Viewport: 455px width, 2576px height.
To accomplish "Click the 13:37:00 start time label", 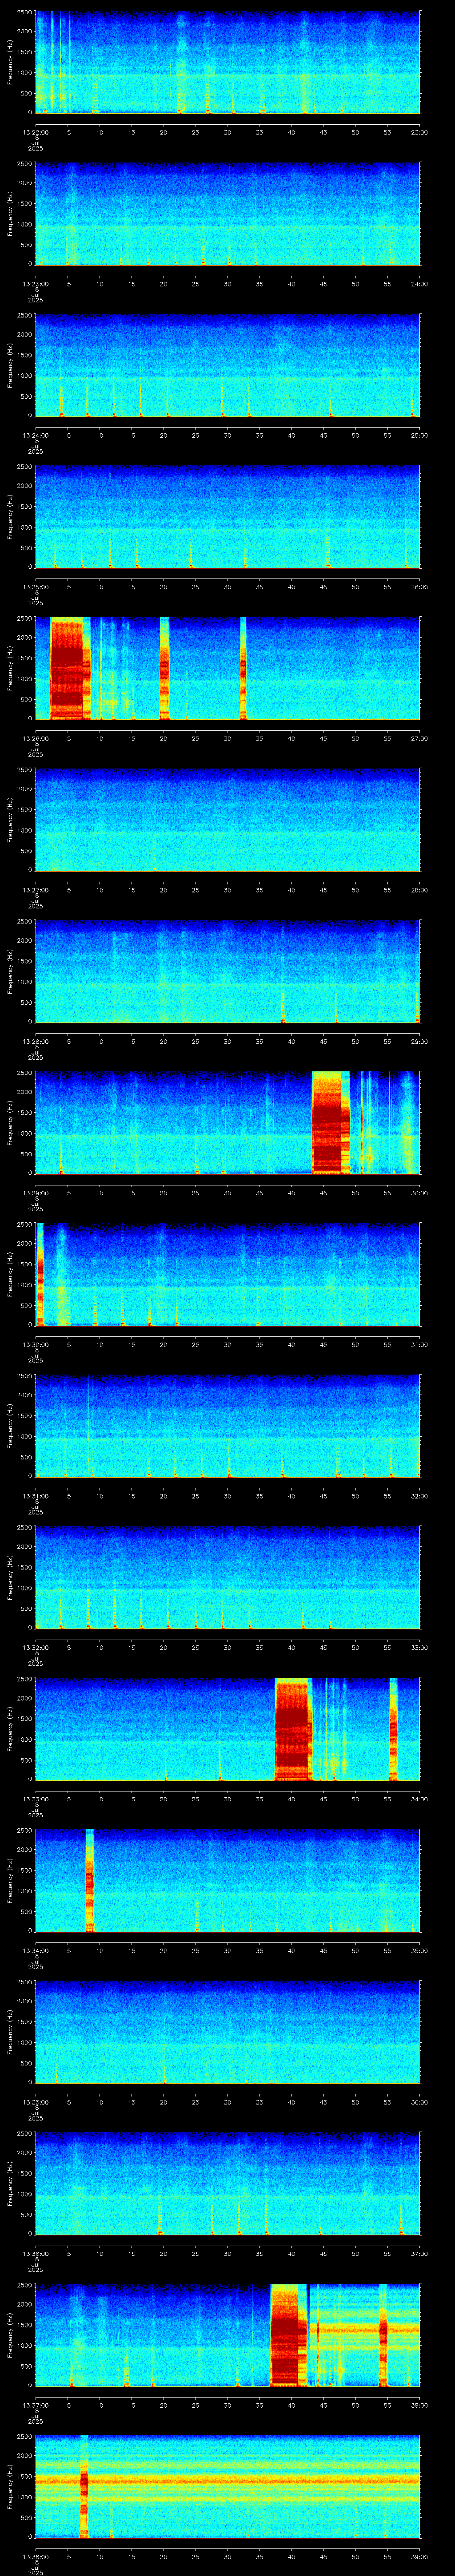I will pyautogui.click(x=36, y=2405).
